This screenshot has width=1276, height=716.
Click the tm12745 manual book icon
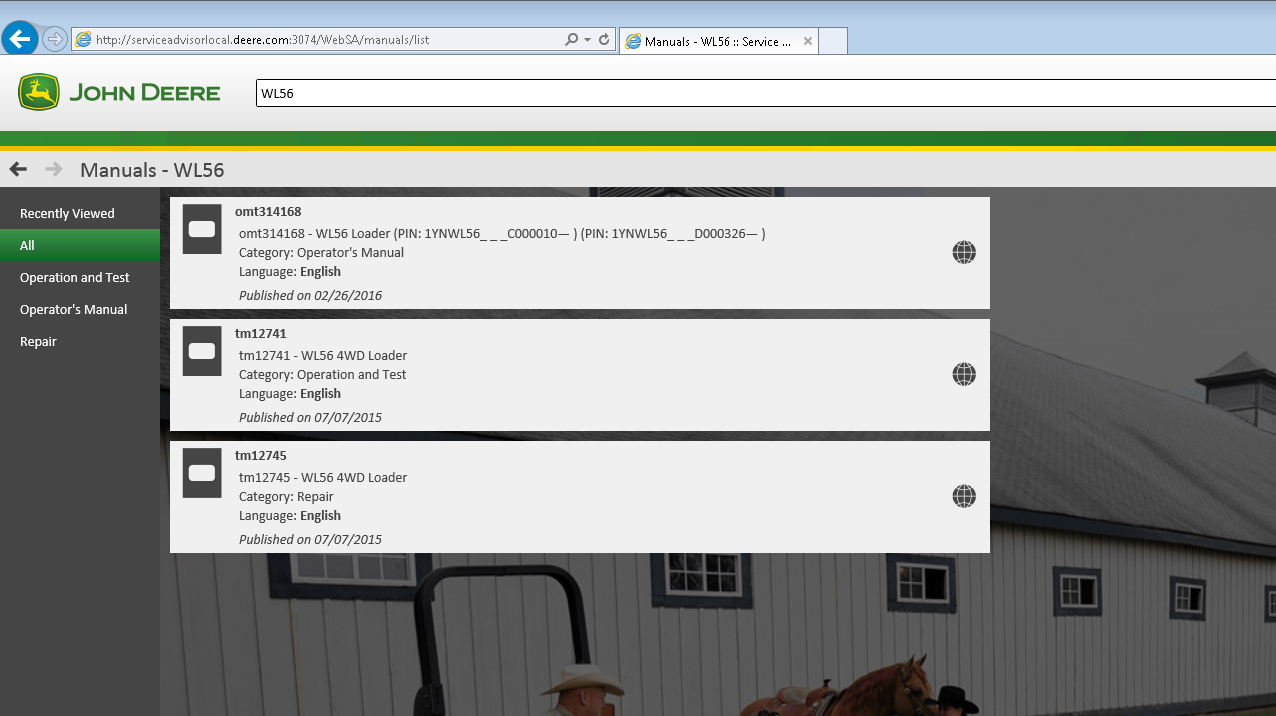[202, 473]
